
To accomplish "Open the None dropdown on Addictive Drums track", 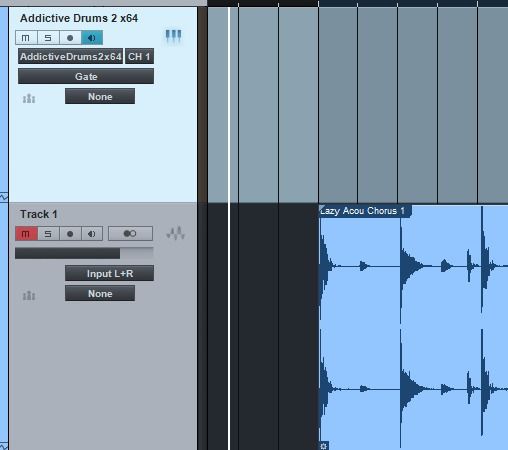I will click(100, 96).
